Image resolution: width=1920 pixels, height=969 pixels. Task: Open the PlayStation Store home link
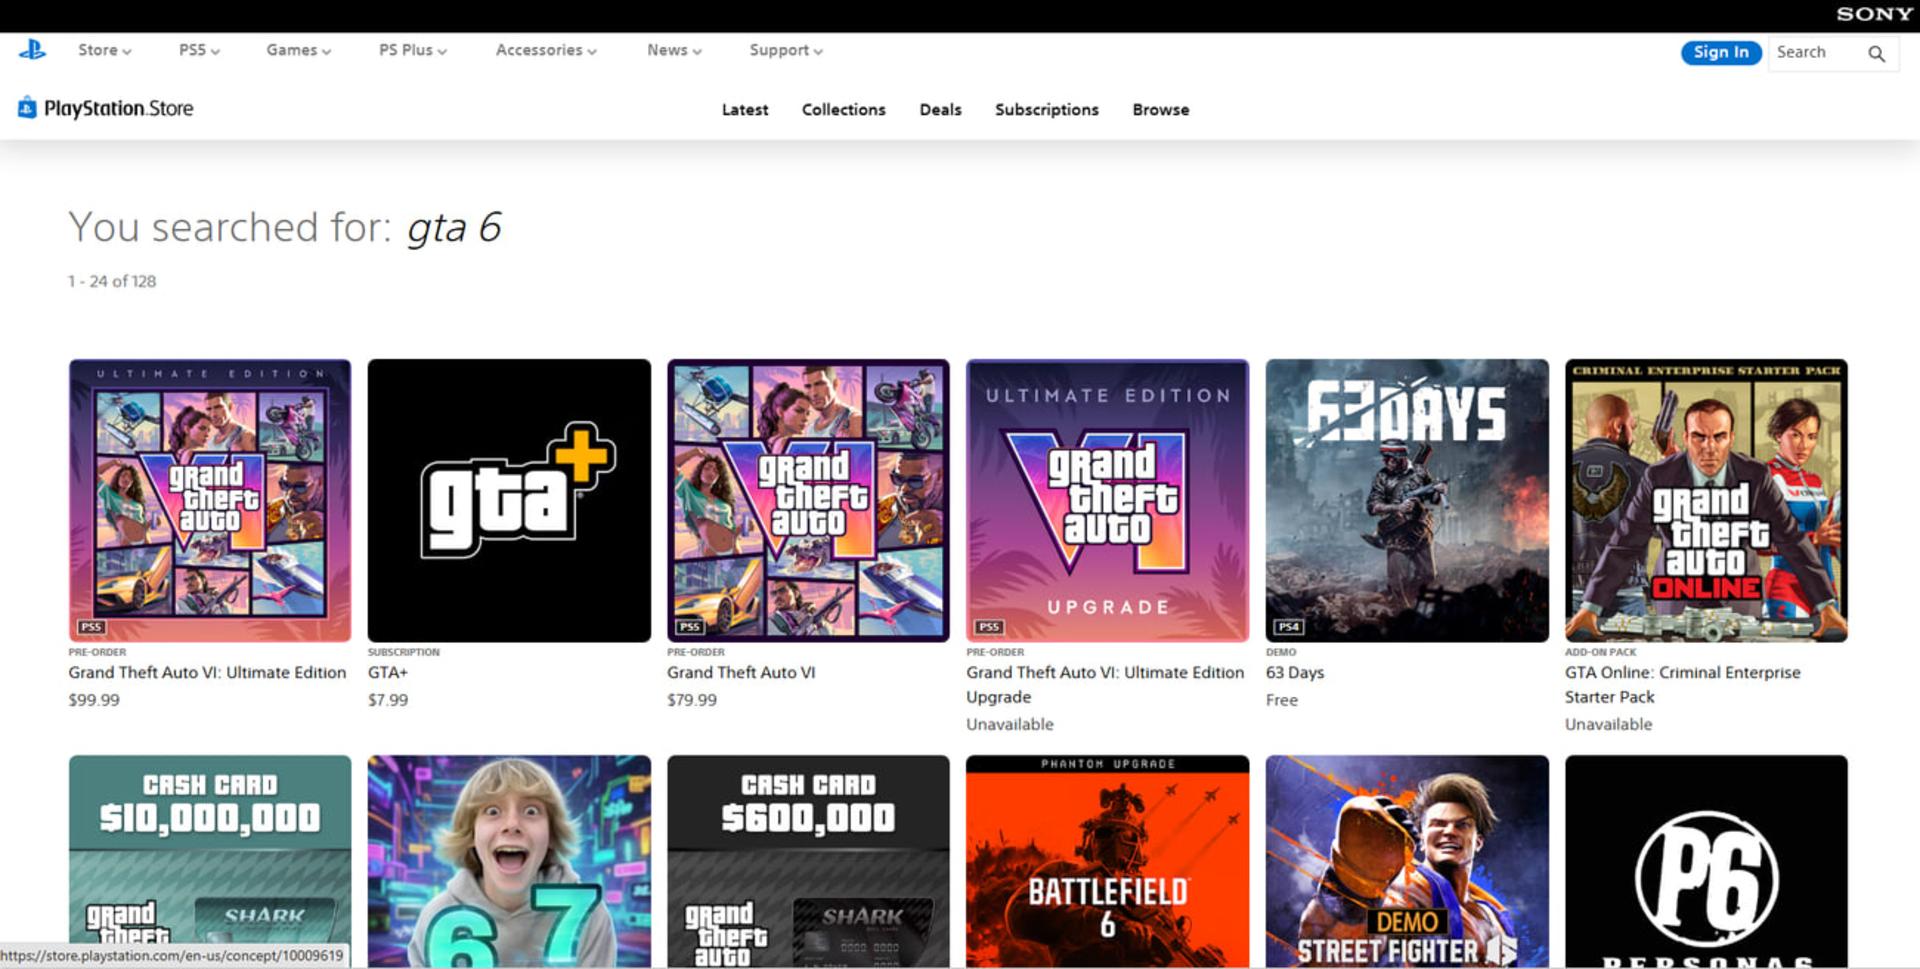(106, 108)
